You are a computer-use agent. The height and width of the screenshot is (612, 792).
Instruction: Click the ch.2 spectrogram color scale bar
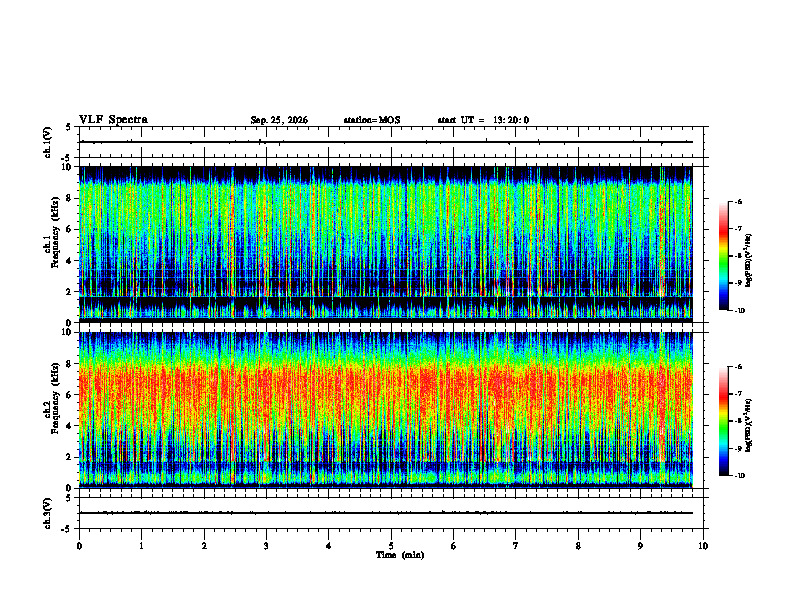tap(723, 421)
